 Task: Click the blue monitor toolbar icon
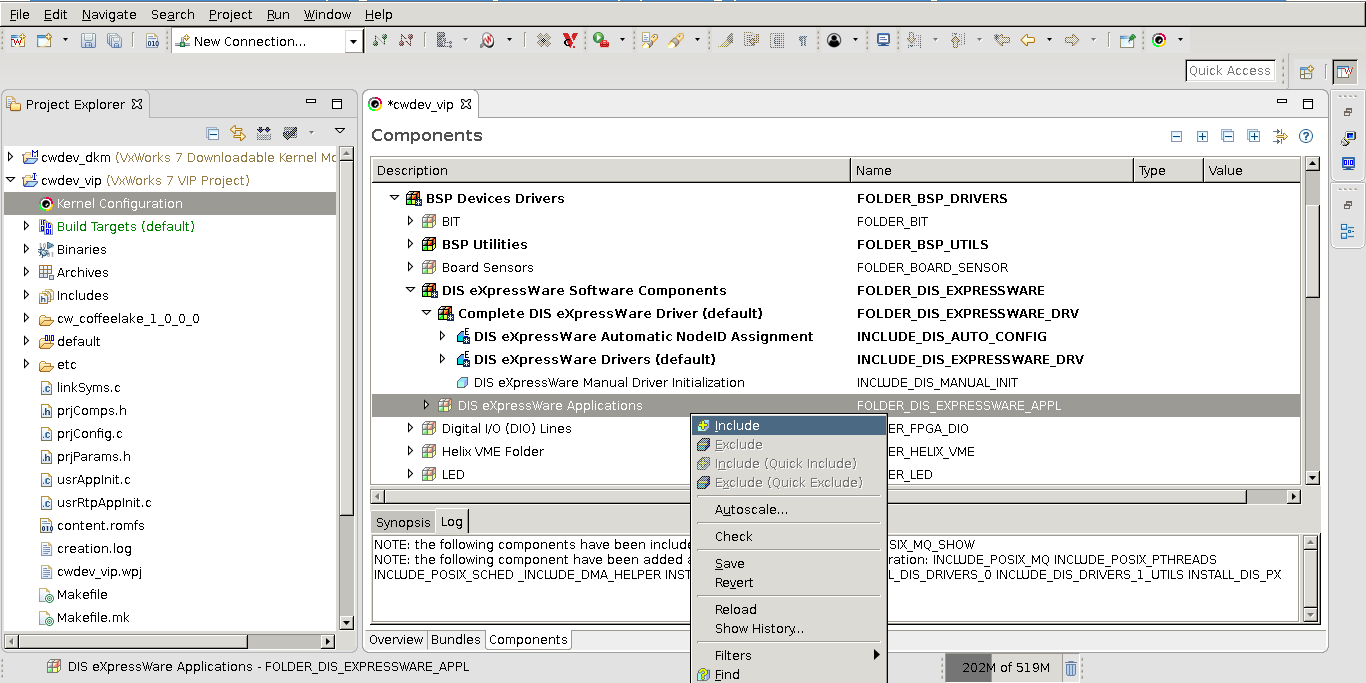[x=883, y=41]
